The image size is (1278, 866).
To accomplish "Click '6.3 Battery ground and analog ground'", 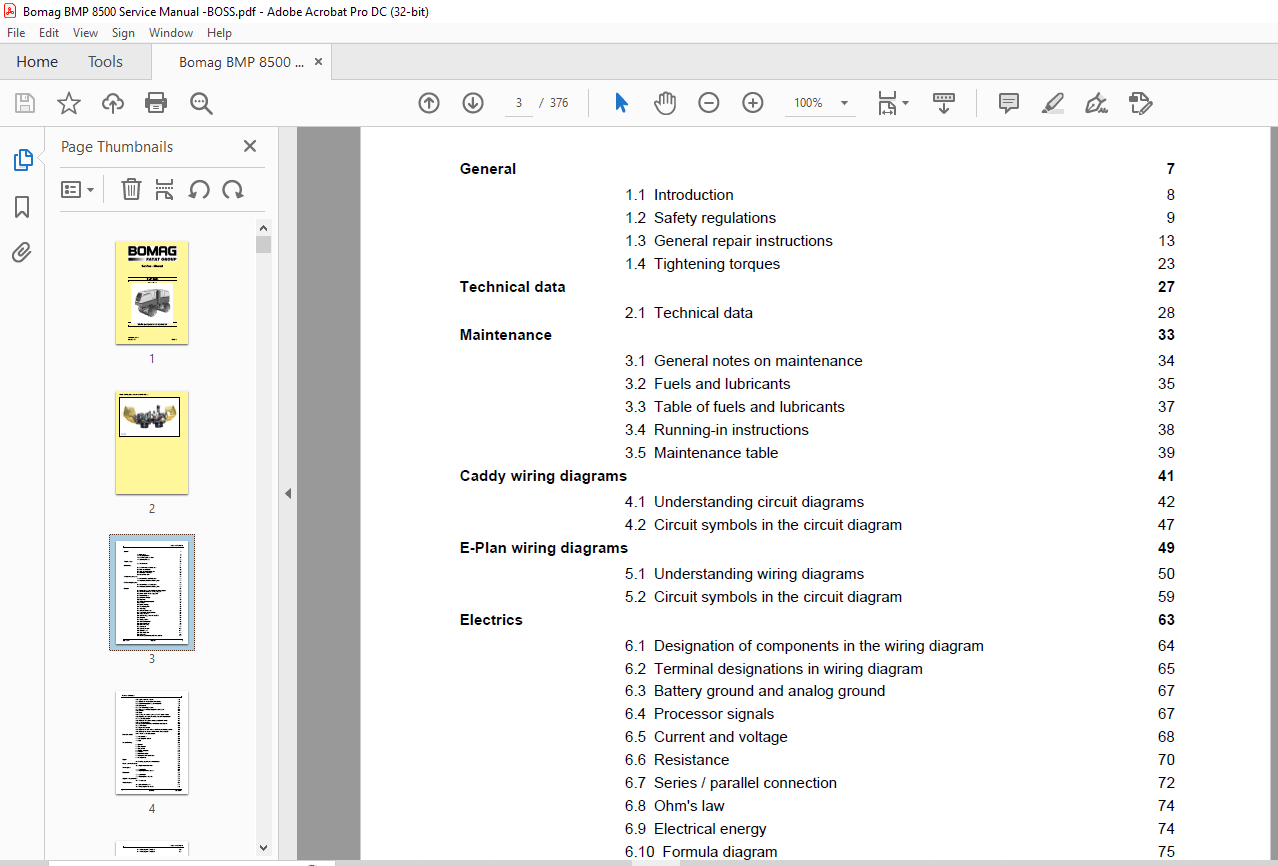I will tap(755, 691).
